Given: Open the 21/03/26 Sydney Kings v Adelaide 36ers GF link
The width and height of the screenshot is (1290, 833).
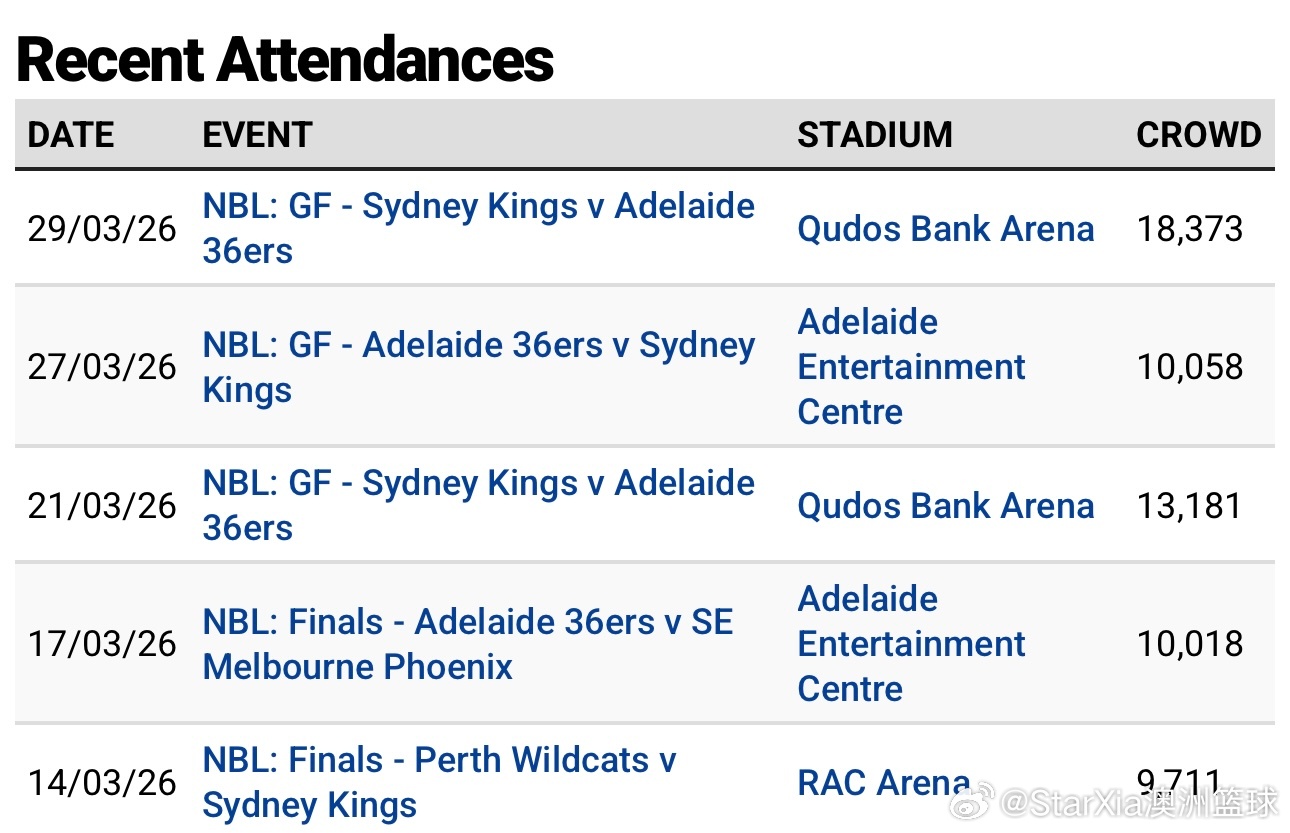Looking at the screenshot, I should [x=478, y=484].
